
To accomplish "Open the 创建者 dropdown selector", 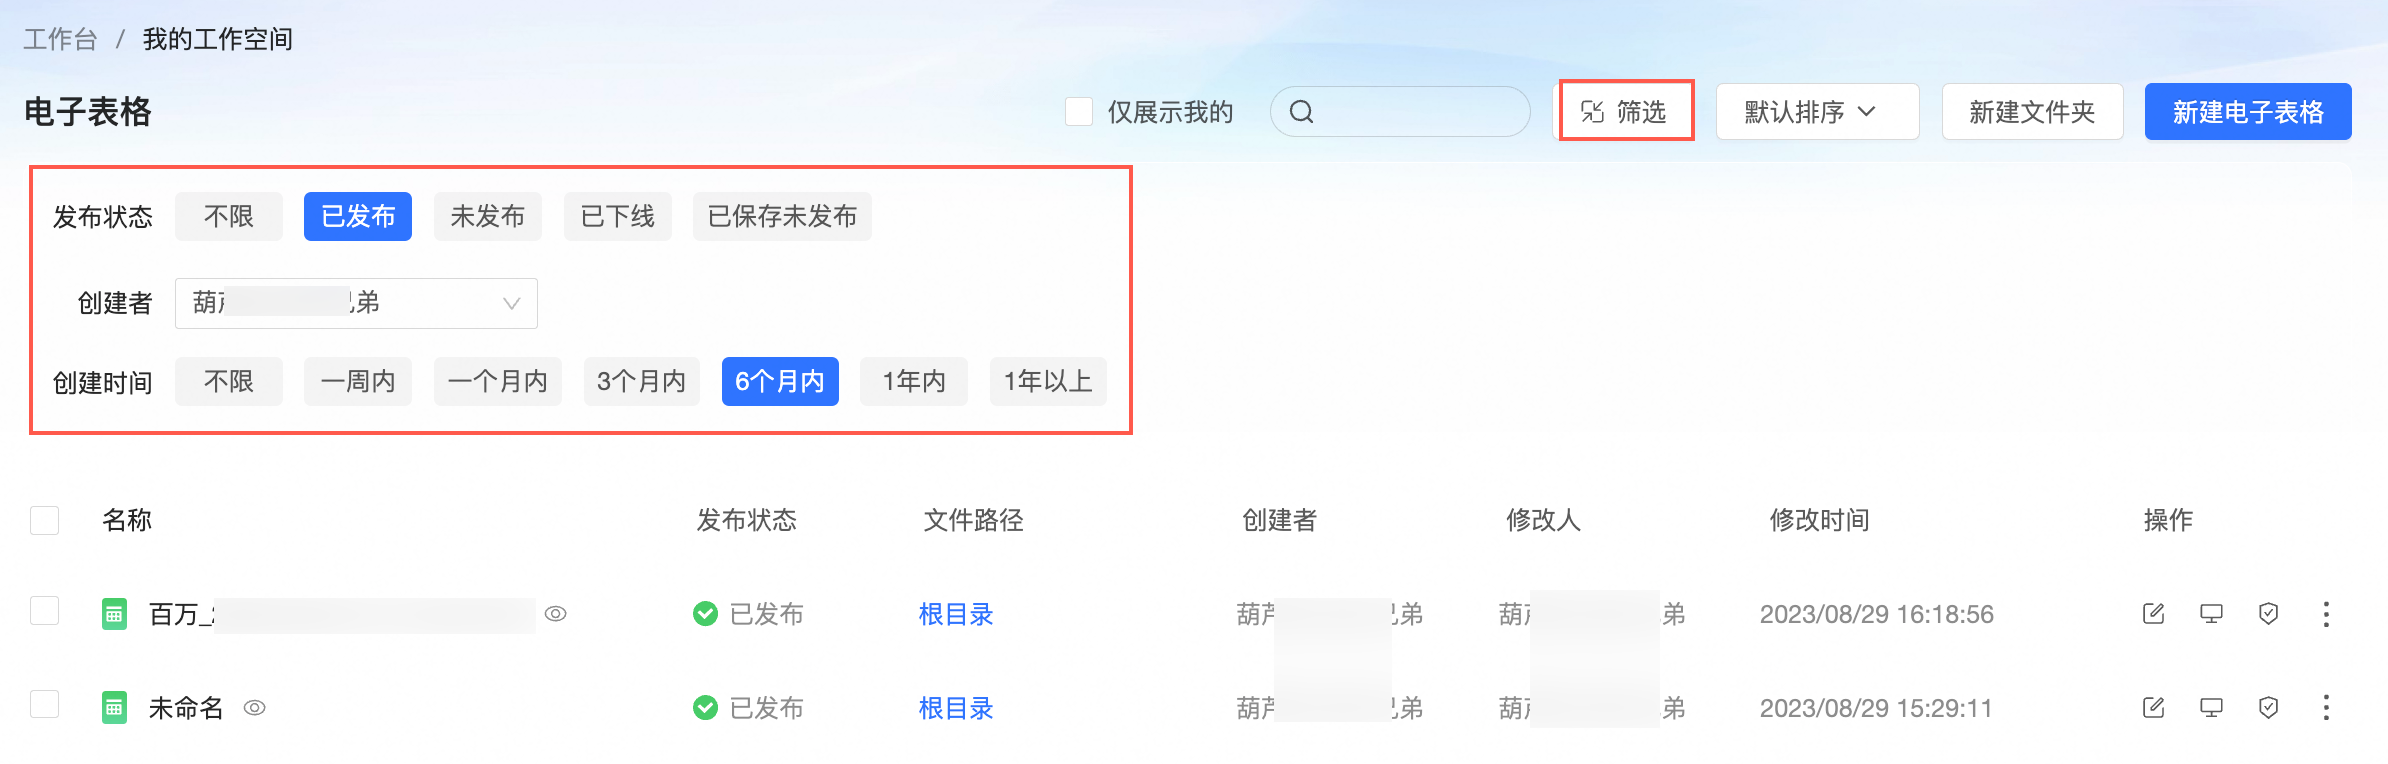I will tap(356, 303).
